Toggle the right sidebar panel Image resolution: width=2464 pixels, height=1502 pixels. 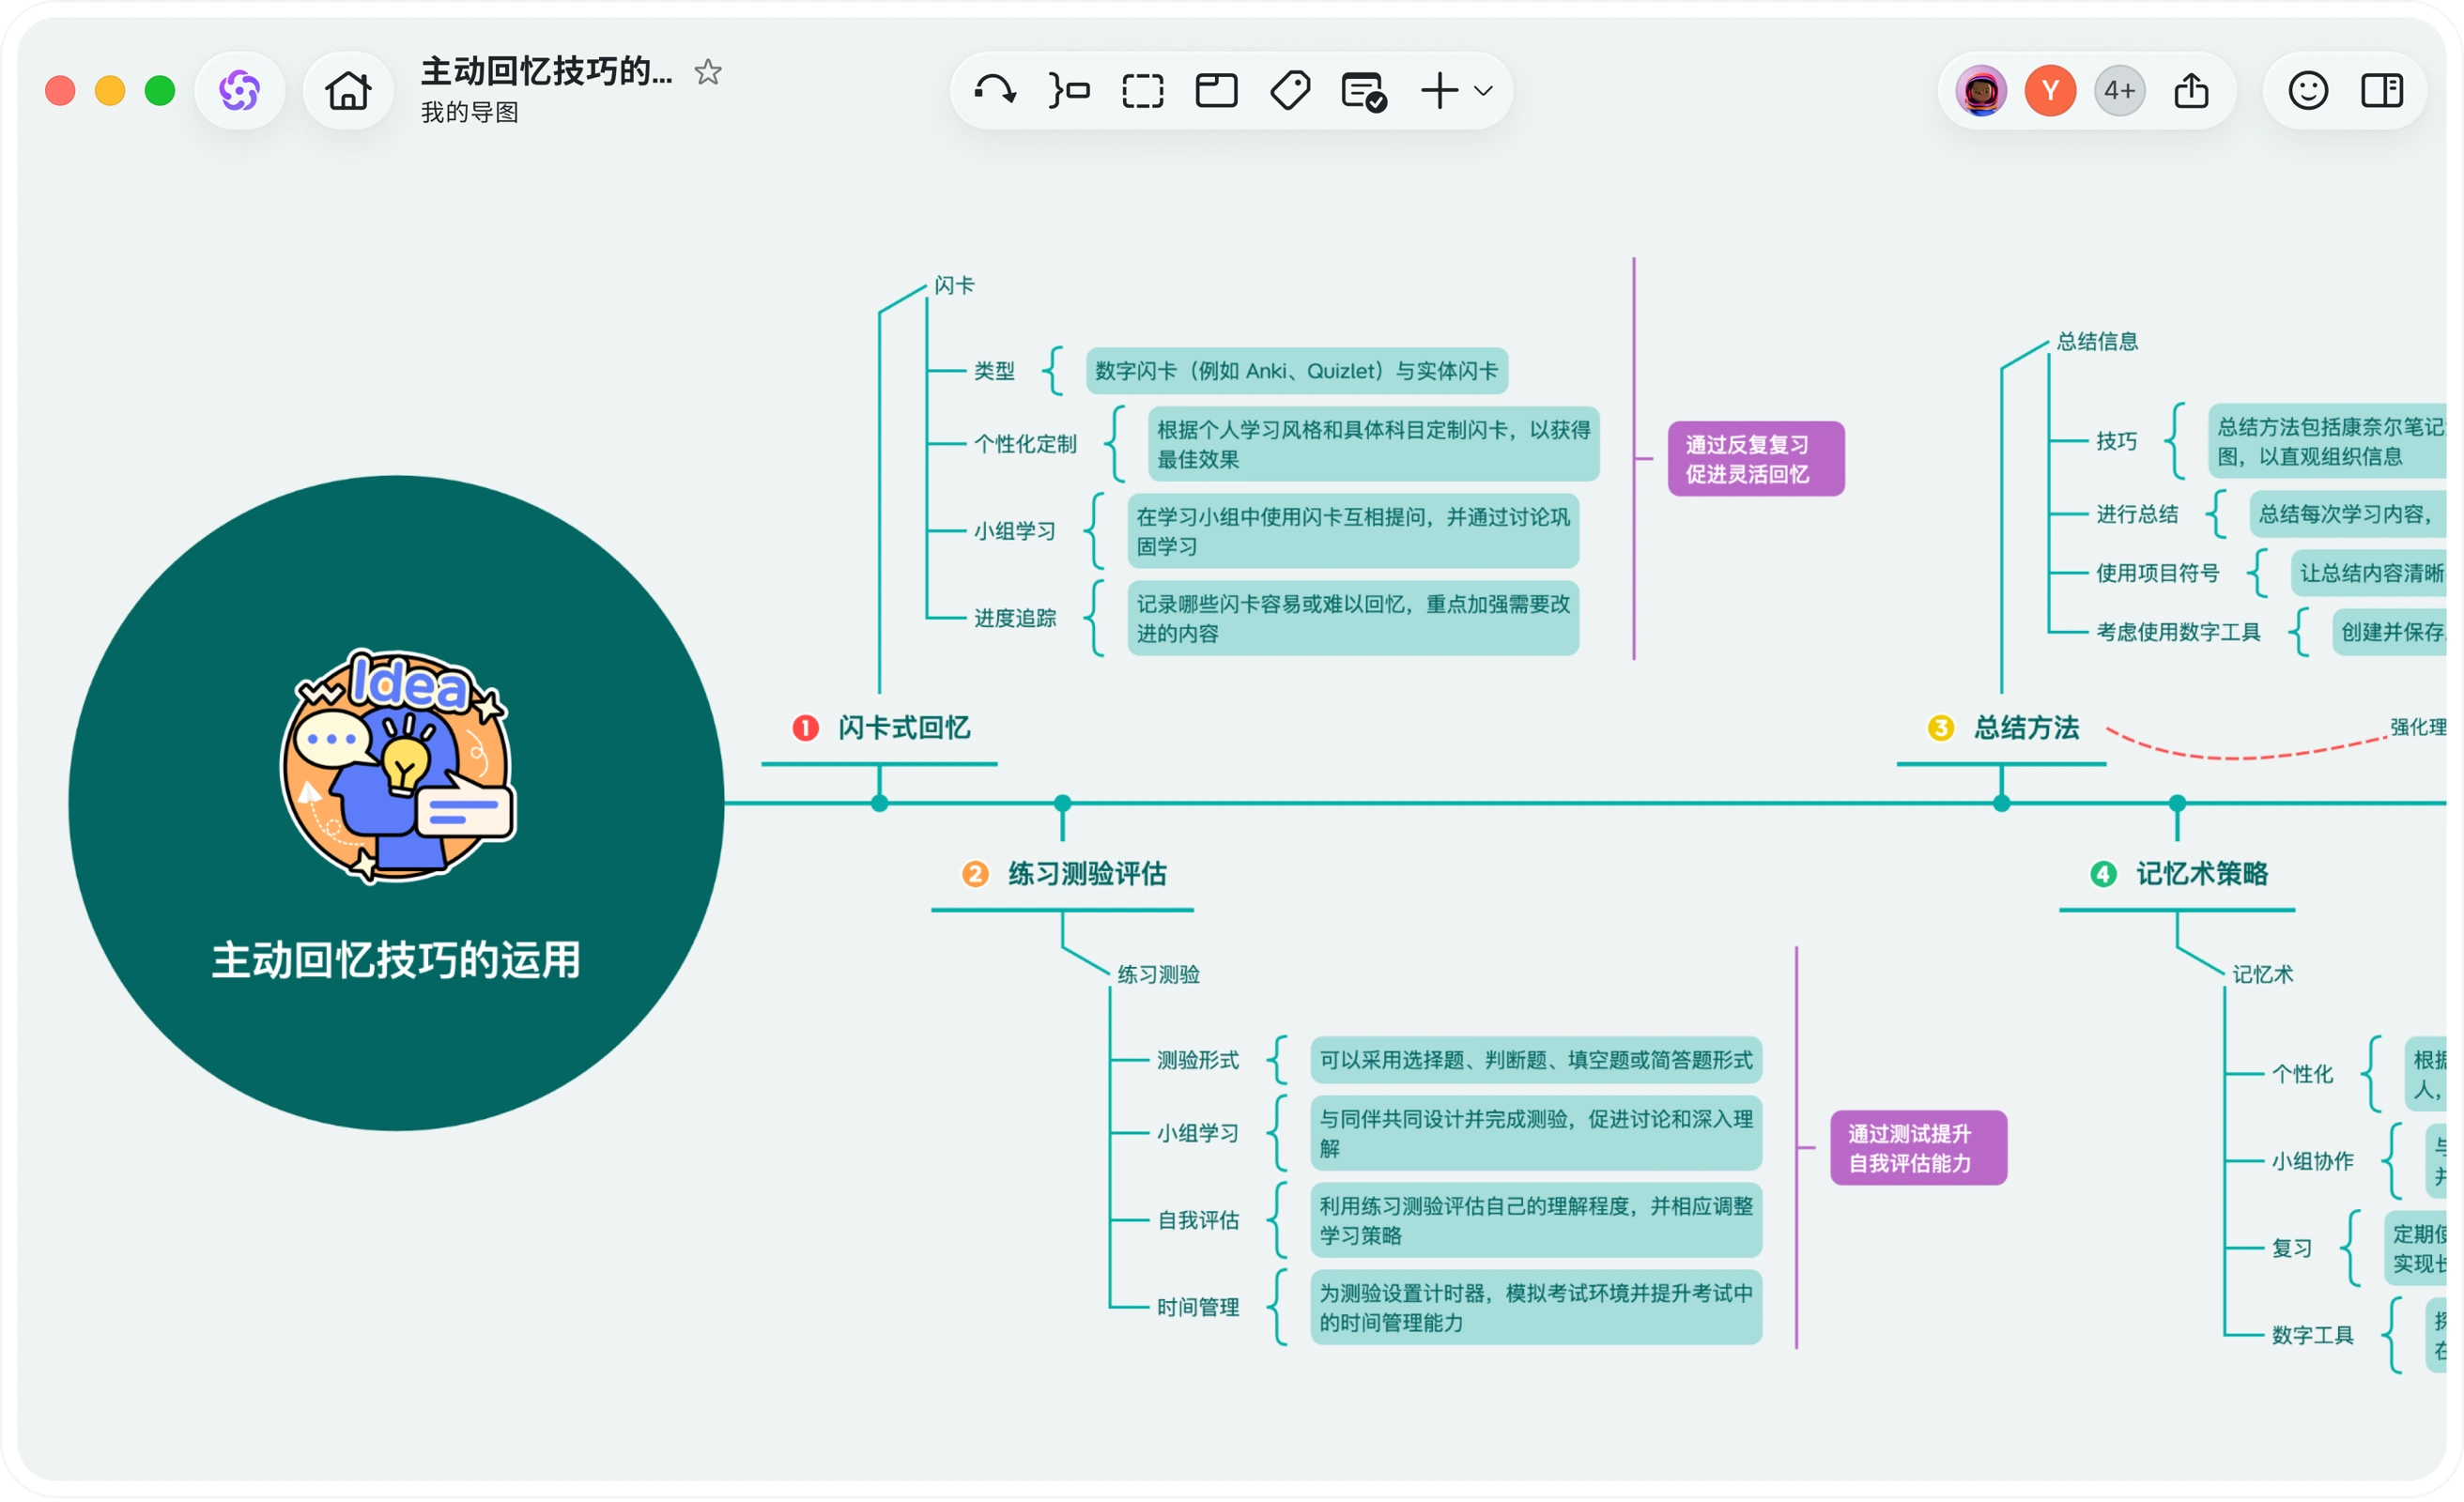pos(2382,91)
